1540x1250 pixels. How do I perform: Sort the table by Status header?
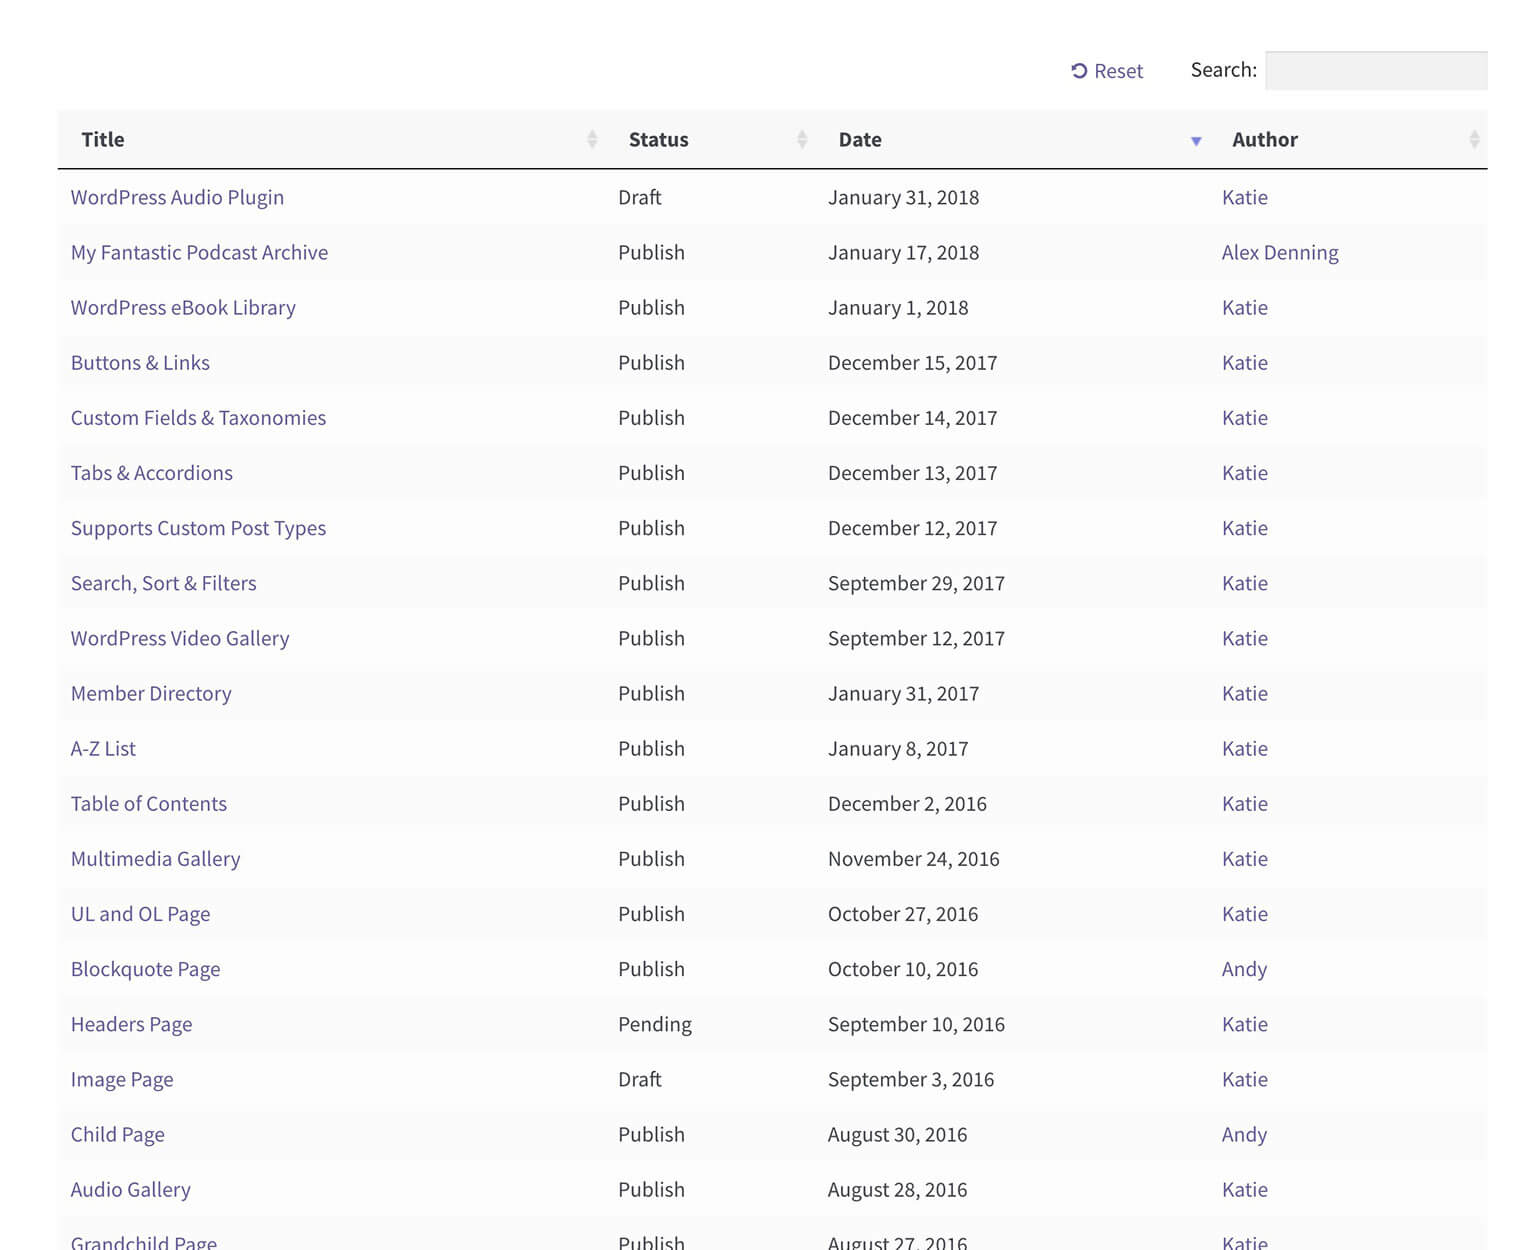(x=658, y=140)
